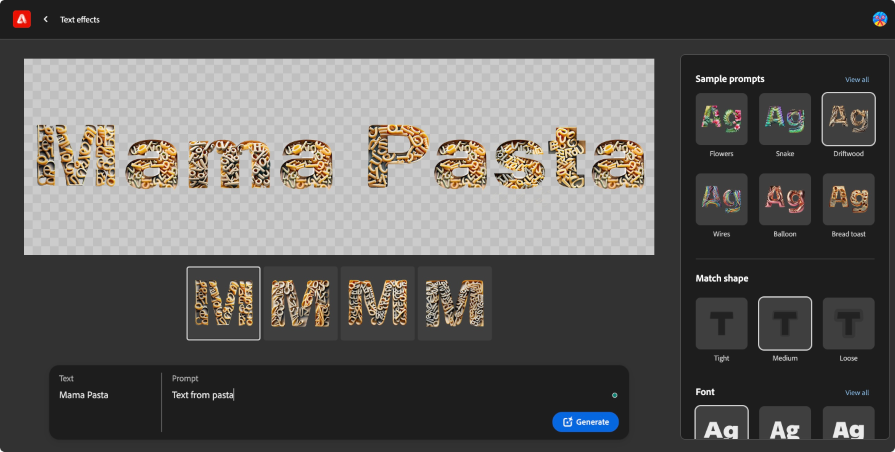Apply the Wires sample prompt
The height and width of the screenshot is (452, 895).
pyautogui.click(x=721, y=199)
